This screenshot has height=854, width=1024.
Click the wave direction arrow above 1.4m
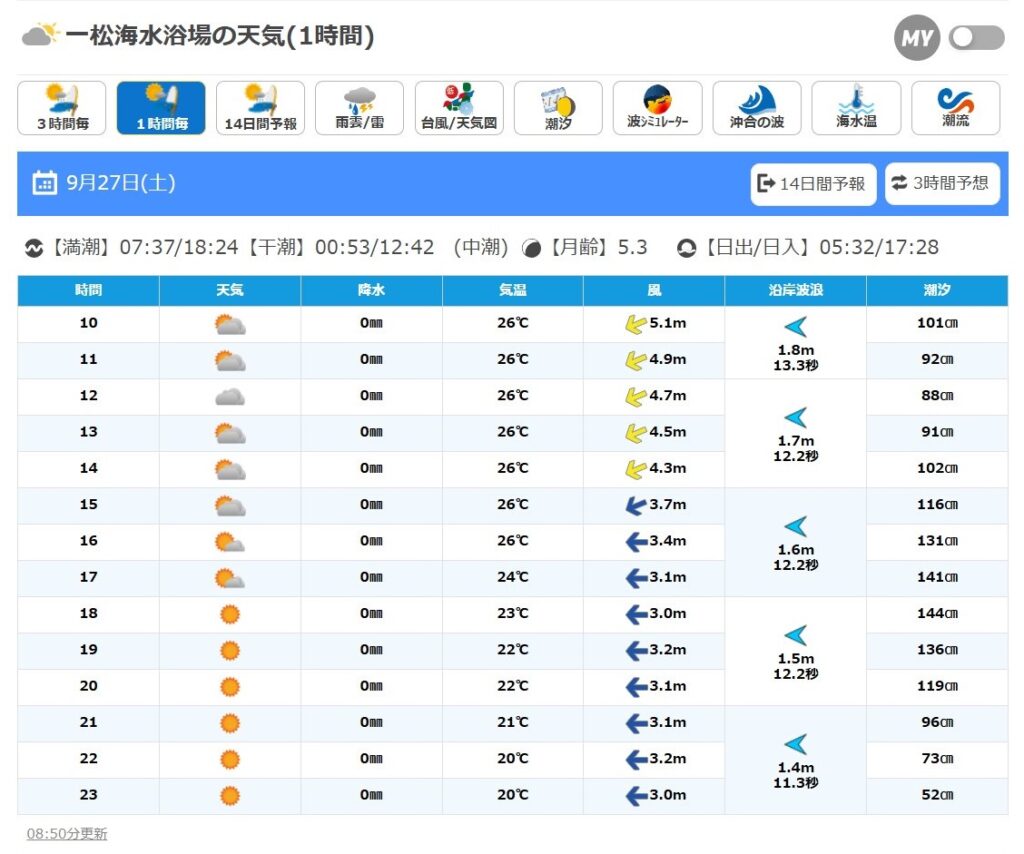coord(796,744)
